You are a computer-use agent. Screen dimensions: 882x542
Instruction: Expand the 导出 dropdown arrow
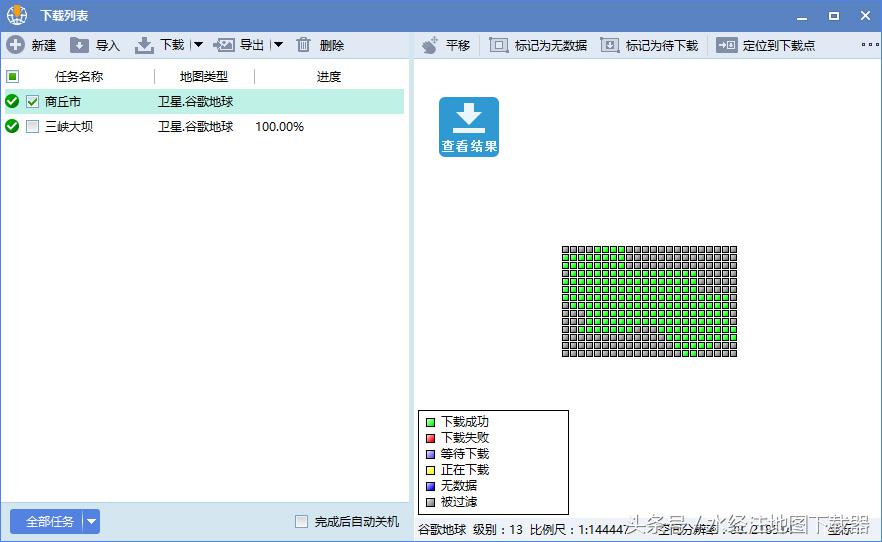(x=278, y=45)
